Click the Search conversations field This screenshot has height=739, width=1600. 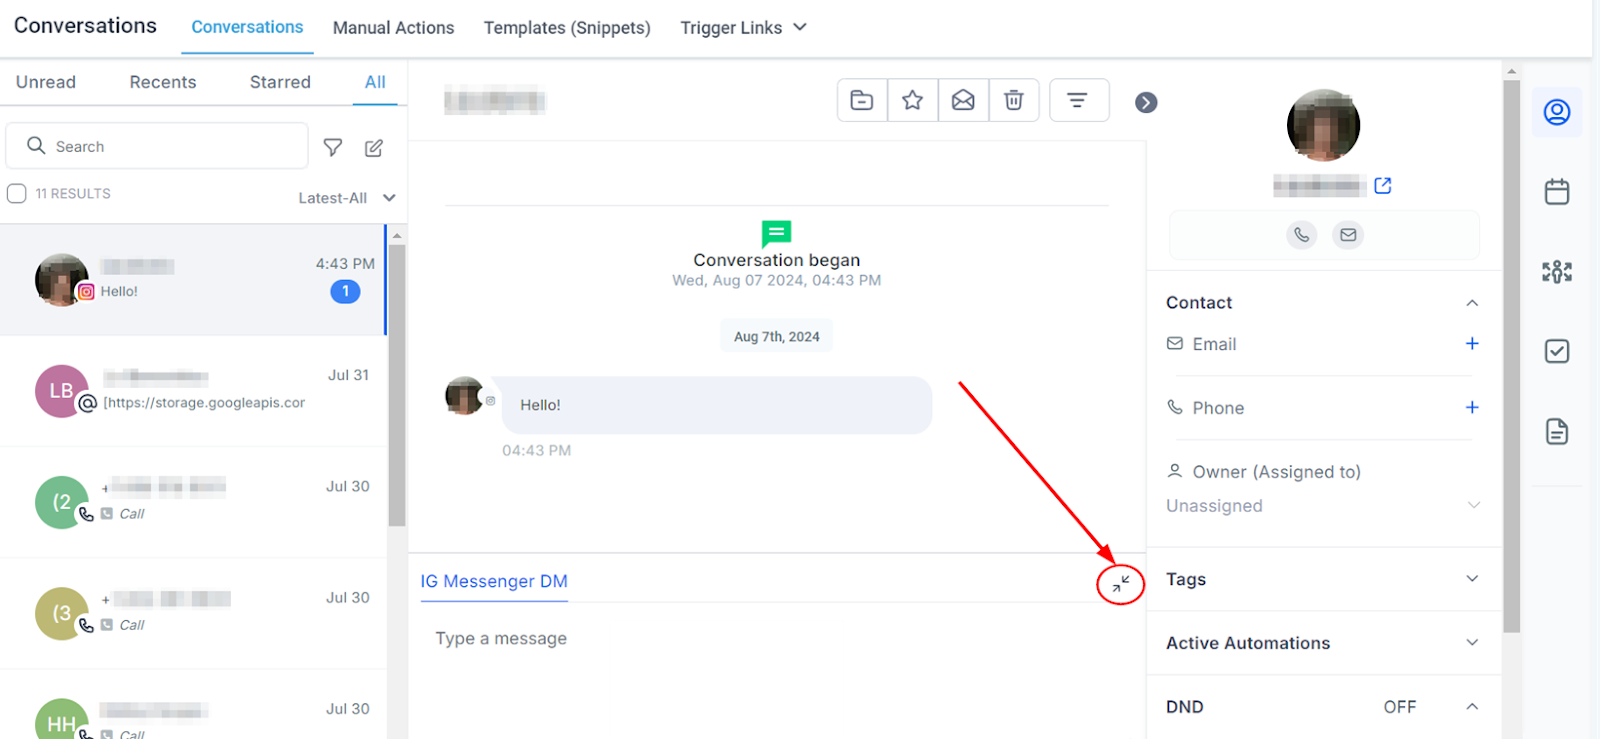click(x=157, y=146)
